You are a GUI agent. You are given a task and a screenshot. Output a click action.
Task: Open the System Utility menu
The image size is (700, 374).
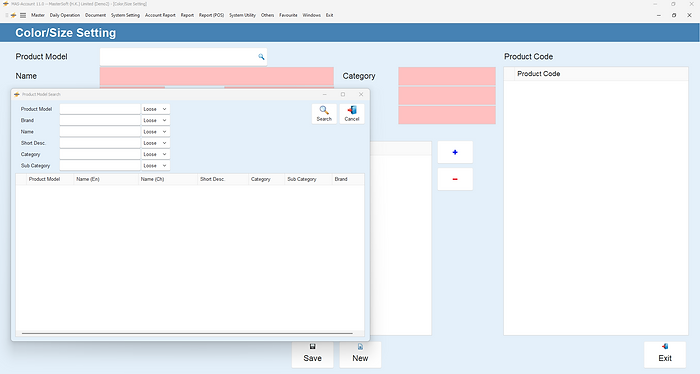click(x=242, y=15)
